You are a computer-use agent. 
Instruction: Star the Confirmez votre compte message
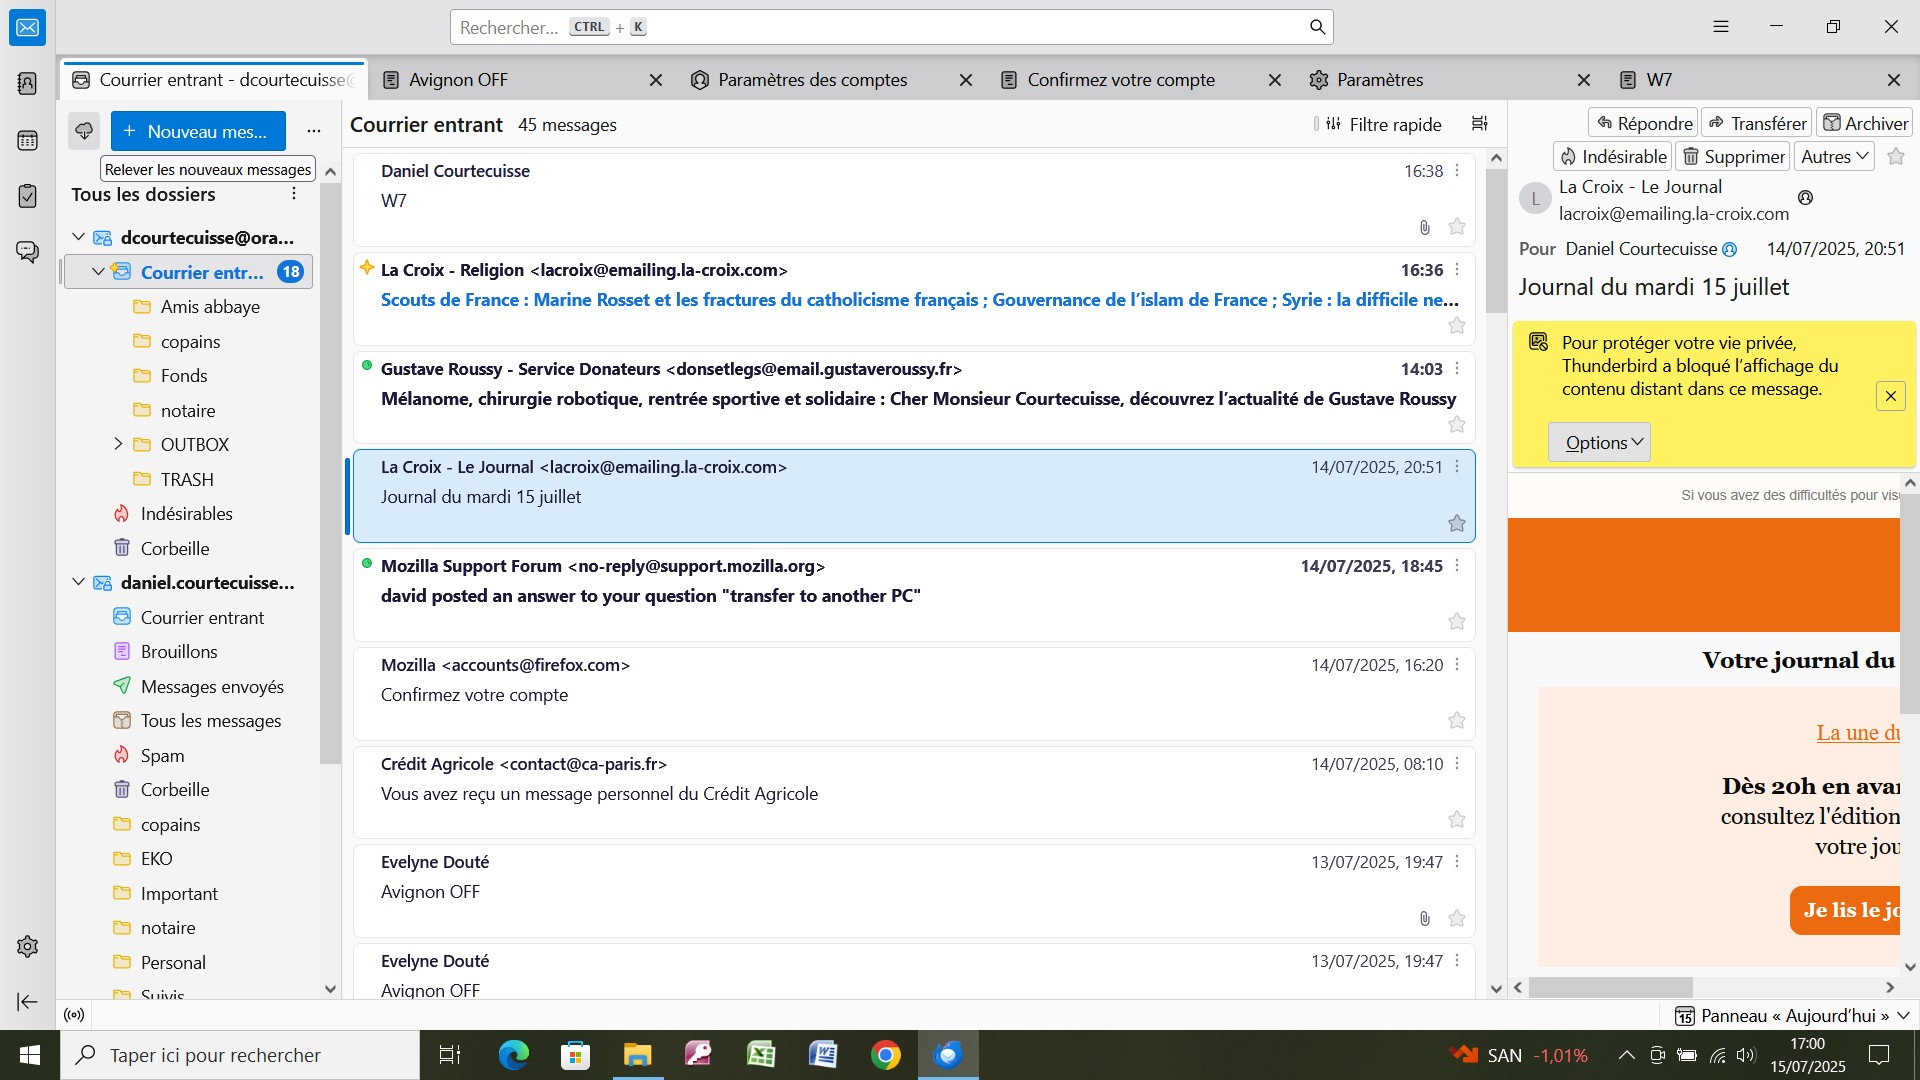tap(1457, 721)
